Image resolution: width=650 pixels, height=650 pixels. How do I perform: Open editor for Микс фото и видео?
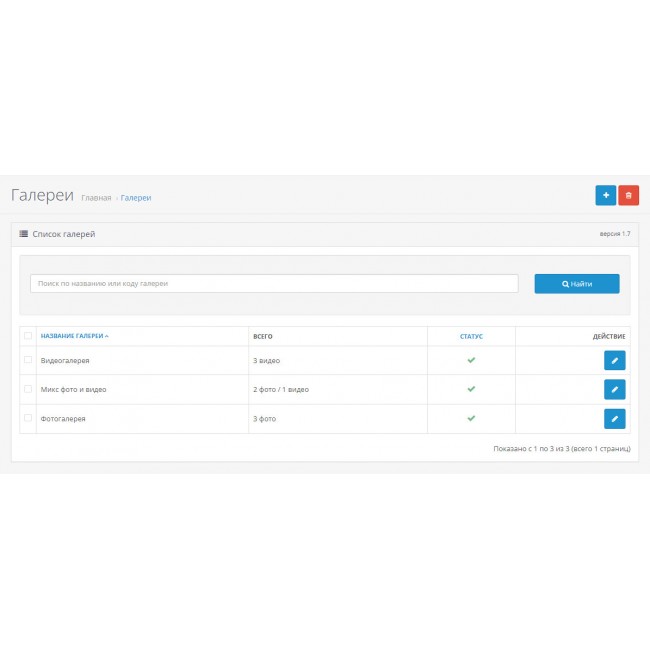[x=614, y=389]
